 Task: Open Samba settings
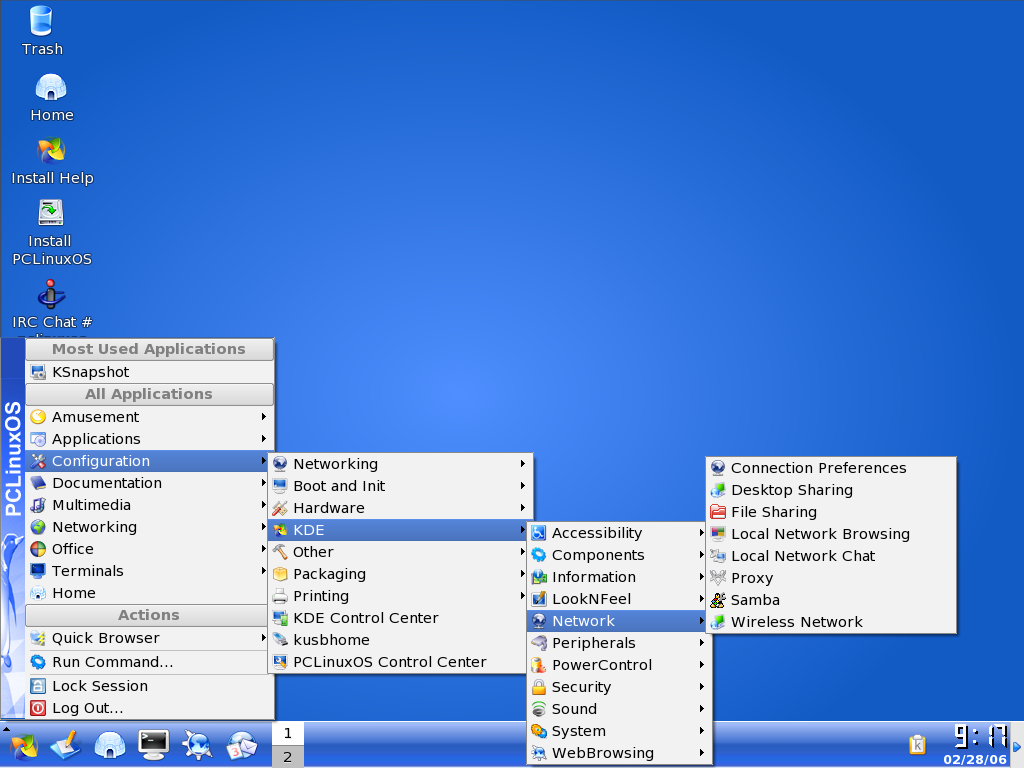point(831,600)
